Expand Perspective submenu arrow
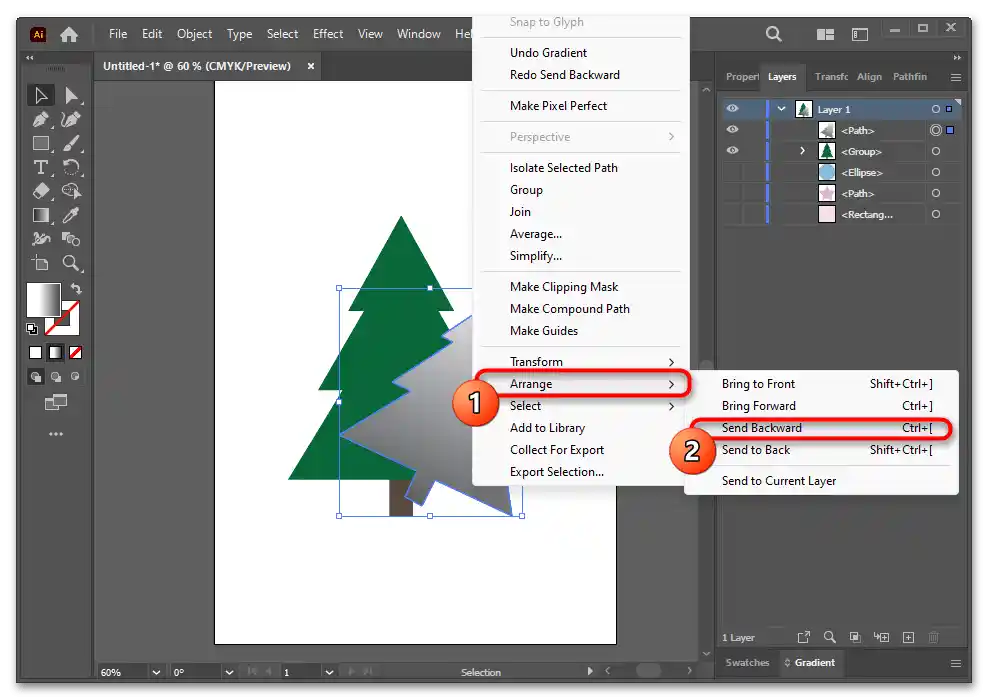 [x=671, y=137]
